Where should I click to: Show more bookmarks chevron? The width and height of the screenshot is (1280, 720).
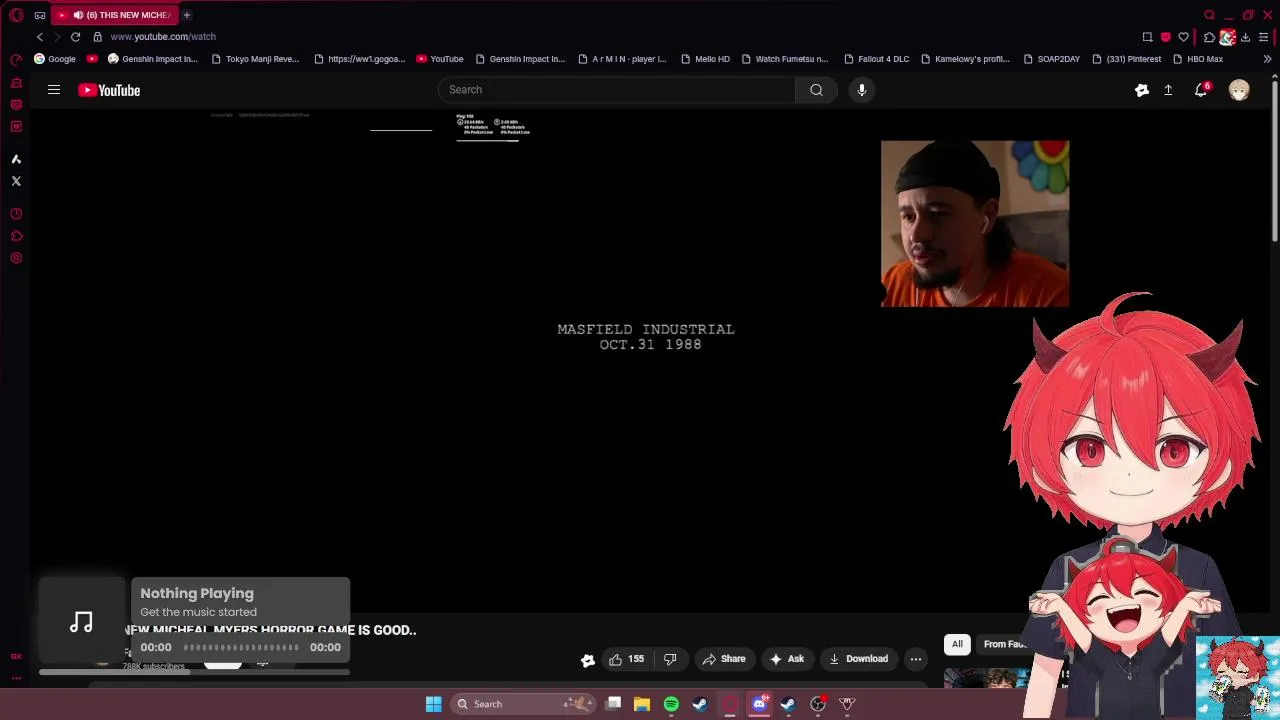pyautogui.click(x=1267, y=59)
